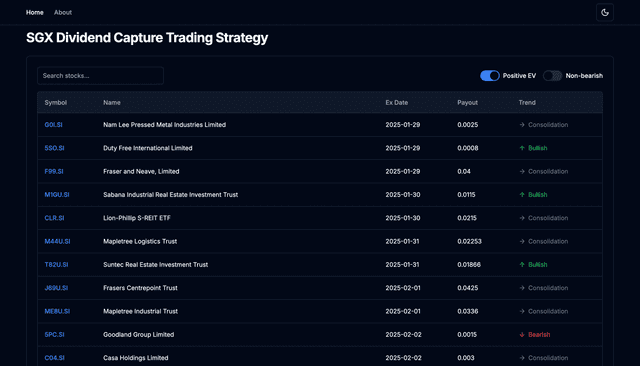Click the Consolidation arrow icon for Frasers Centrepoint Trust
This screenshot has width=640, height=366.
522,288
